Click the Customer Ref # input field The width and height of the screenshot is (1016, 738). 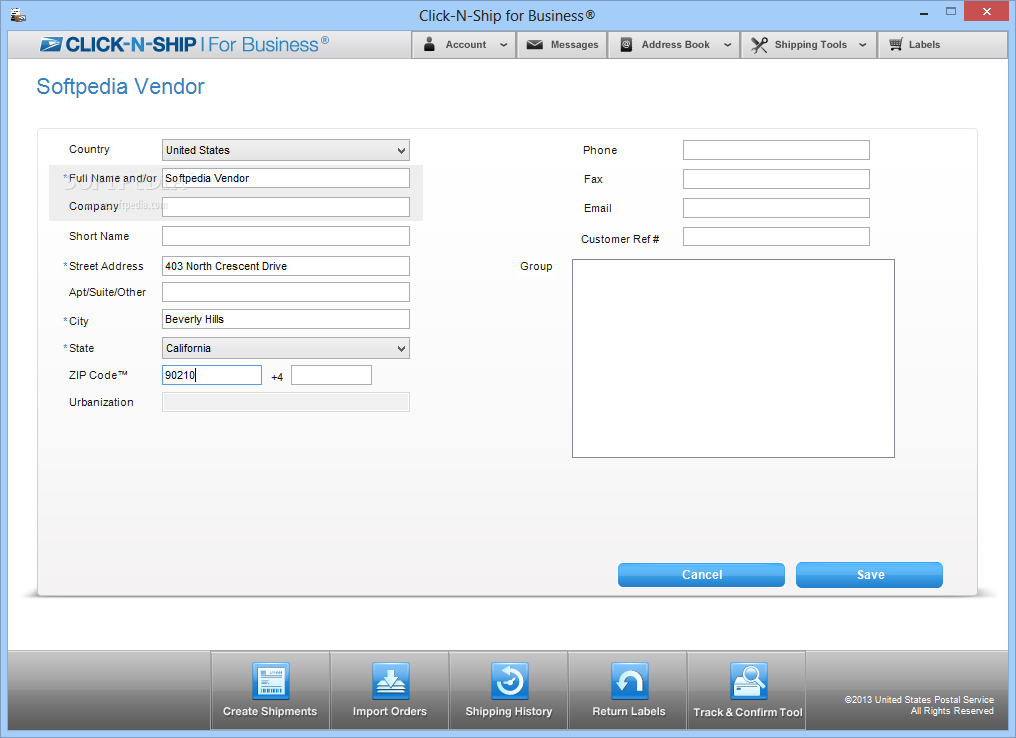coord(776,236)
